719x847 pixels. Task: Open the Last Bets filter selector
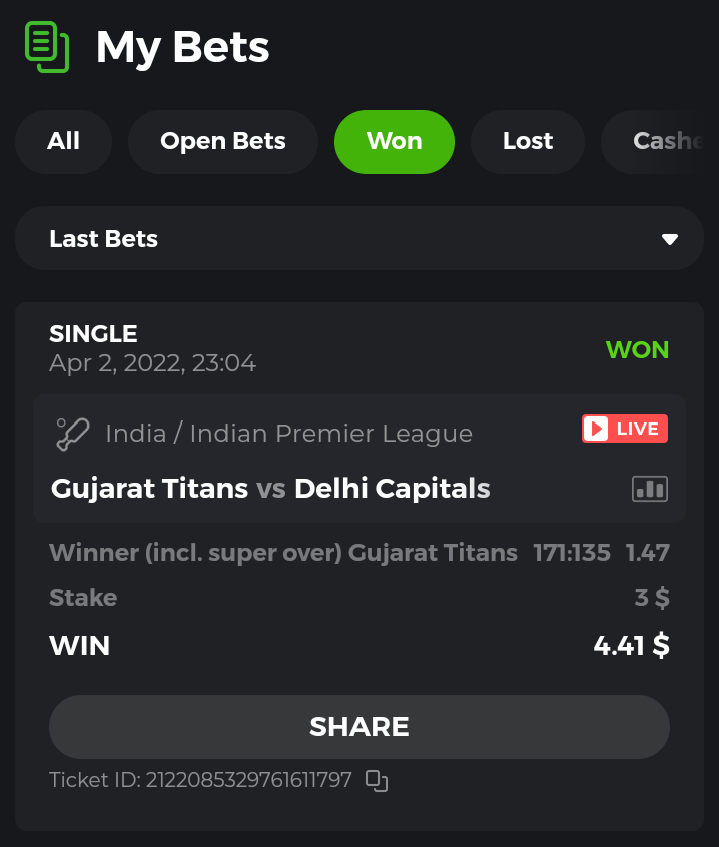[x=359, y=238]
